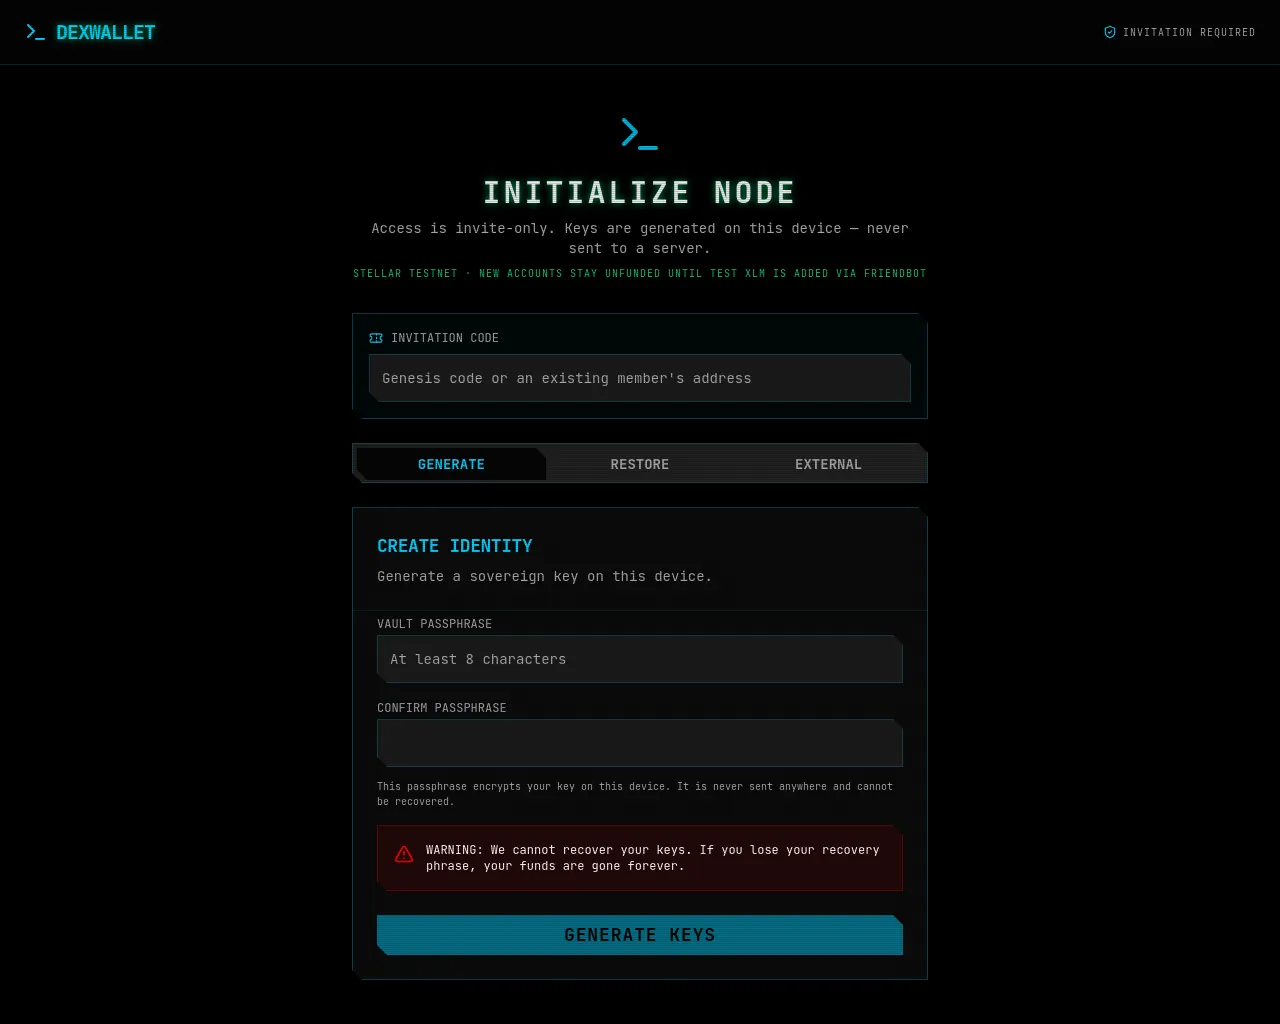Click the CONFIRM PASSPHRASE label
Image resolution: width=1280 pixels, height=1024 pixels.
(442, 708)
